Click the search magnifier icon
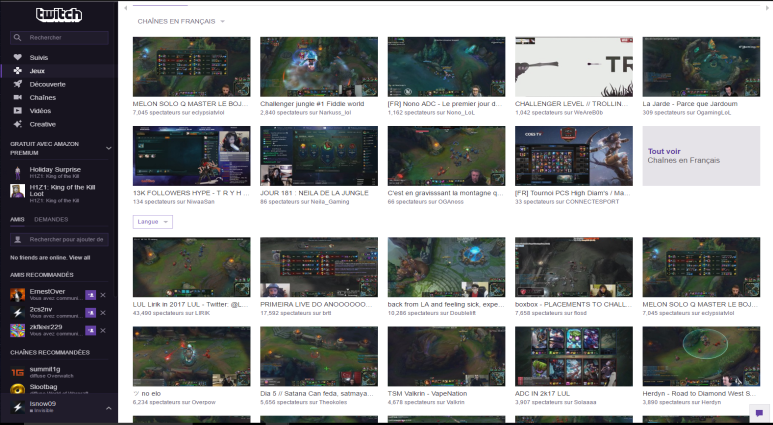Viewport: 773px width, 425px height. tap(17, 37)
